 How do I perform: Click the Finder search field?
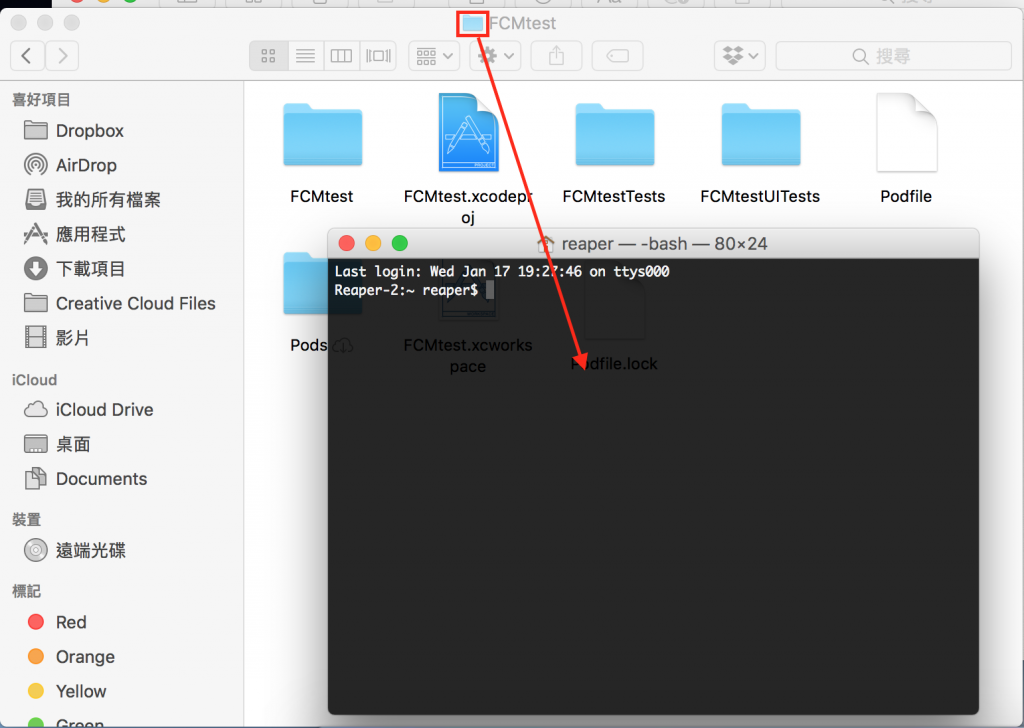(x=893, y=56)
